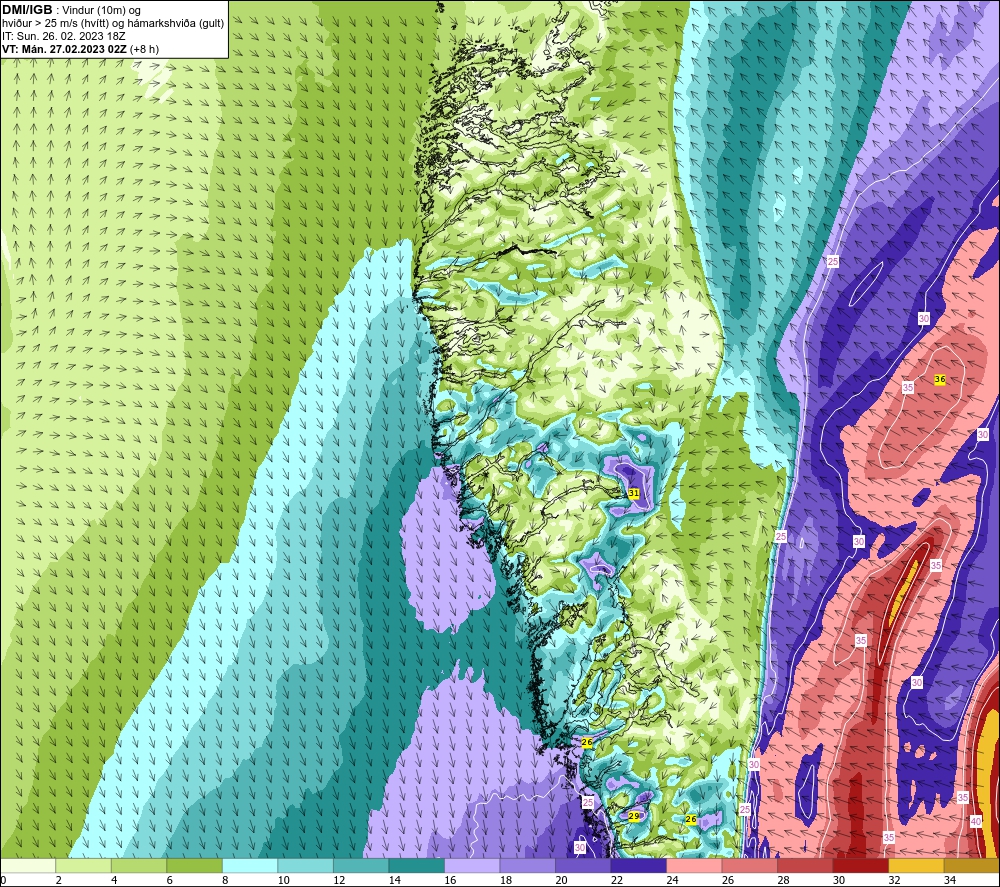Click colorbar tick label '18'
Screen dimensions: 1000x887
tap(506, 881)
